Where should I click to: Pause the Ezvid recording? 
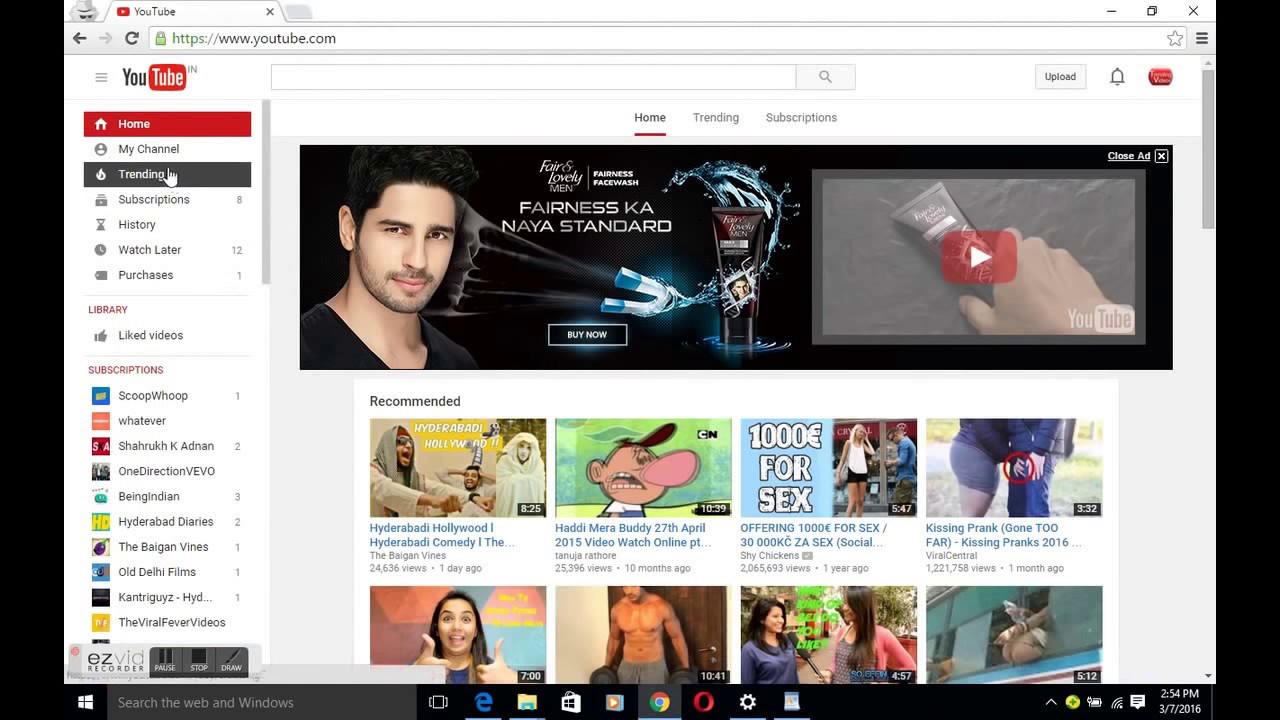tap(165, 661)
